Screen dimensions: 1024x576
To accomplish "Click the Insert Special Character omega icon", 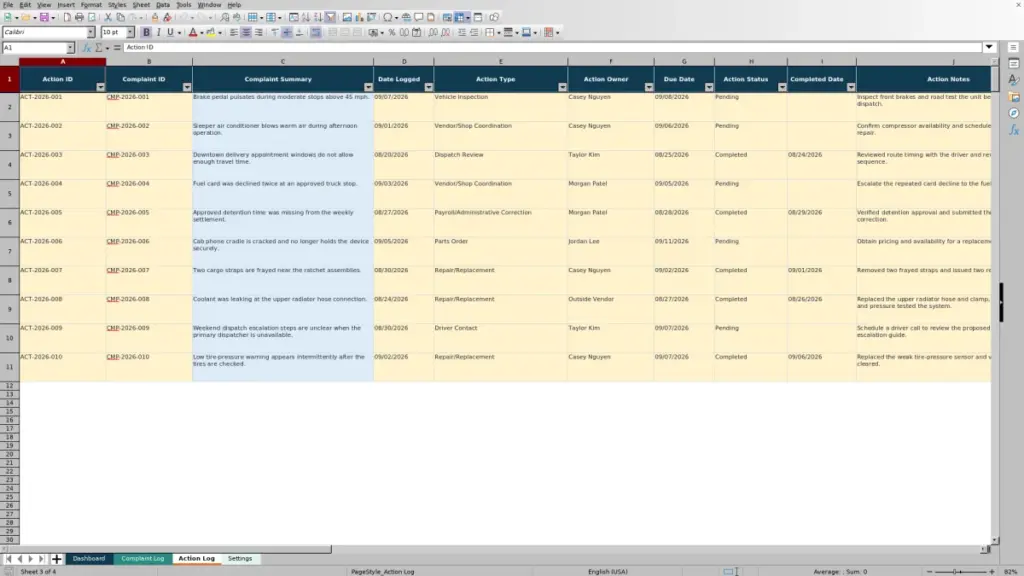I will [388, 17].
